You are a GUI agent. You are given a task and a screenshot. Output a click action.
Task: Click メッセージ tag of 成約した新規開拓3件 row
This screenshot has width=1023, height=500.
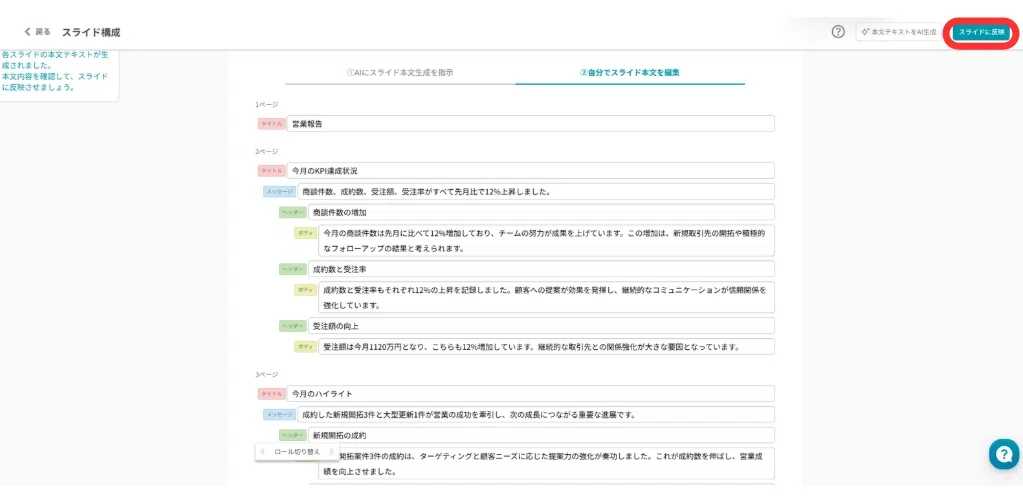click(x=279, y=414)
